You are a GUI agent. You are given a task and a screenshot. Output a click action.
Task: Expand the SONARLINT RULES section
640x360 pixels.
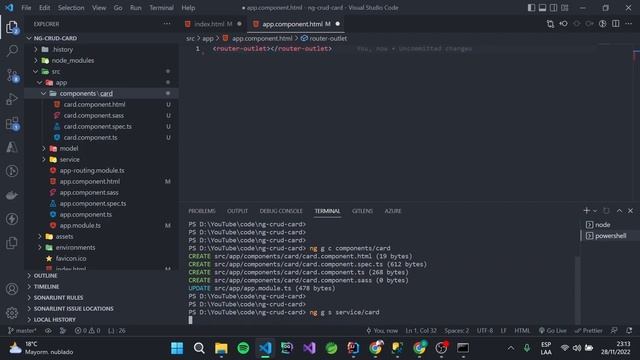tap(58, 298)
